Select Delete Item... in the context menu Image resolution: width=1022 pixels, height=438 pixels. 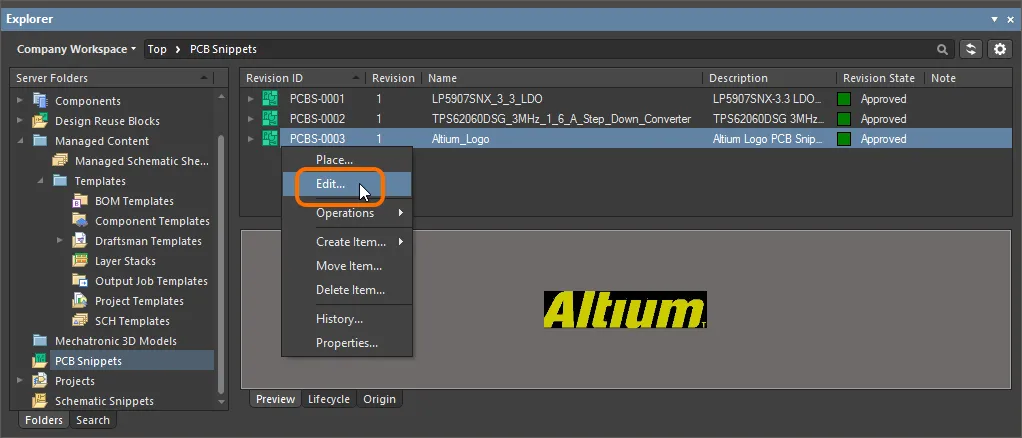tap(347, 290)
